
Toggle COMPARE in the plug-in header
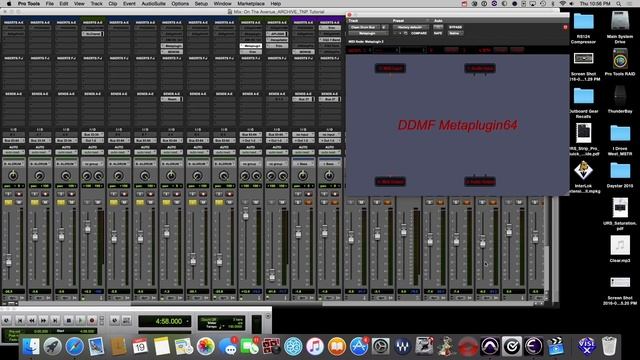pos(419,33)
